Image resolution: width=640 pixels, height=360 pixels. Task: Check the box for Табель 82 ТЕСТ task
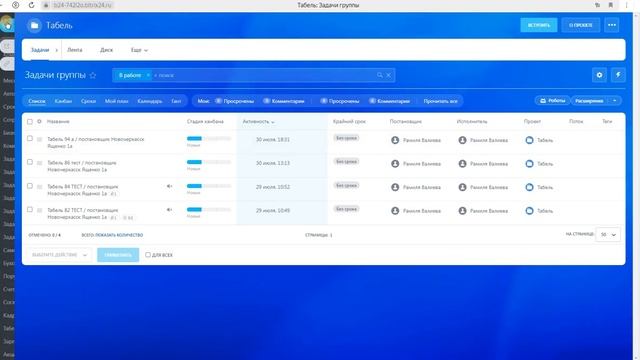tap(29, 209)
